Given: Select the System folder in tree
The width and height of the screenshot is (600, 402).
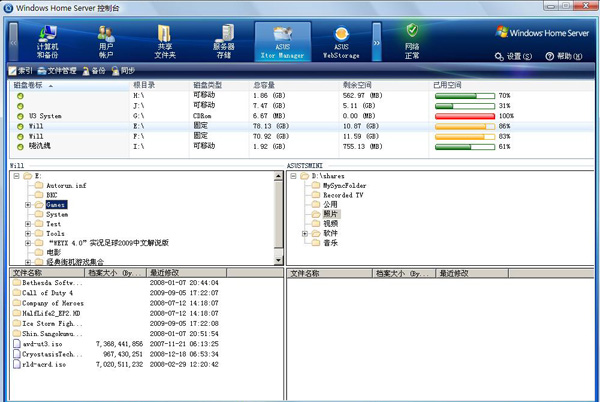Looking at the screenshot, I should (x=51, y=215).
